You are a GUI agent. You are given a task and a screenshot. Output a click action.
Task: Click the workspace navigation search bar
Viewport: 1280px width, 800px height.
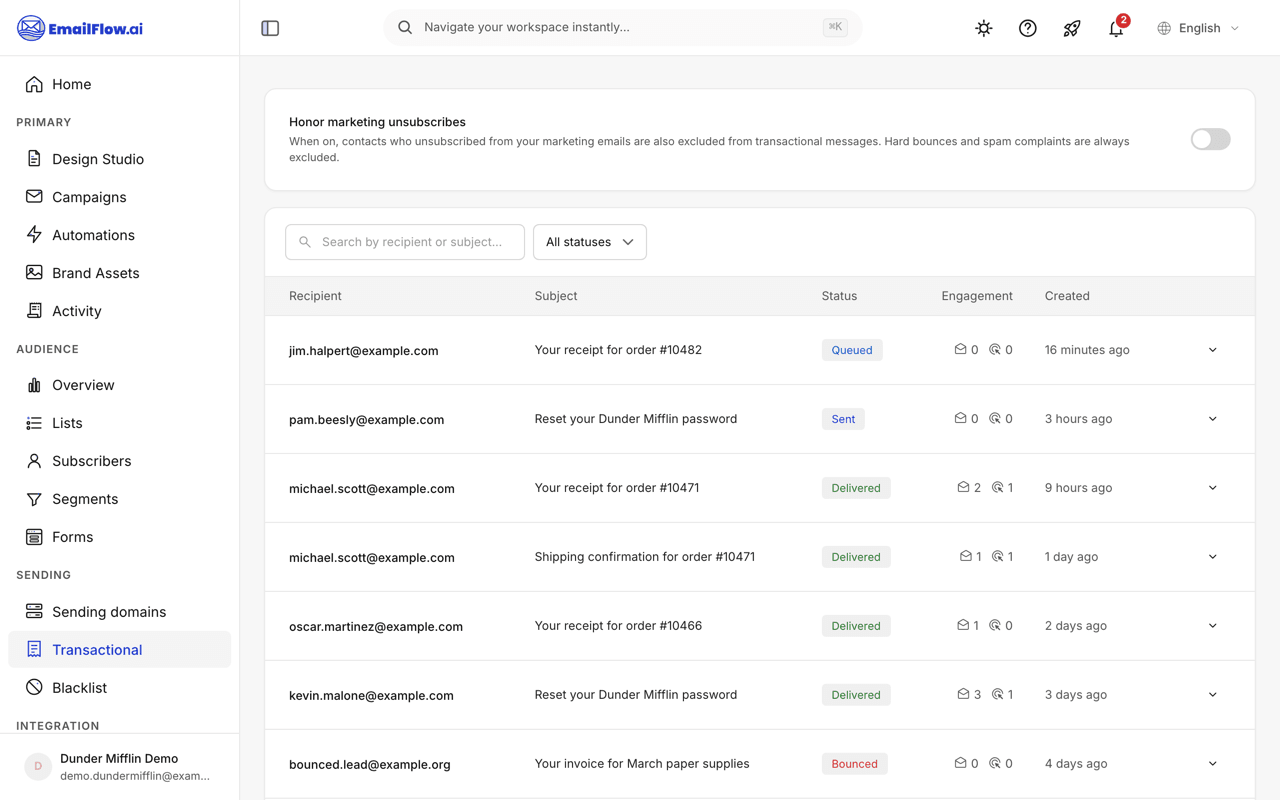coord(622,28)
